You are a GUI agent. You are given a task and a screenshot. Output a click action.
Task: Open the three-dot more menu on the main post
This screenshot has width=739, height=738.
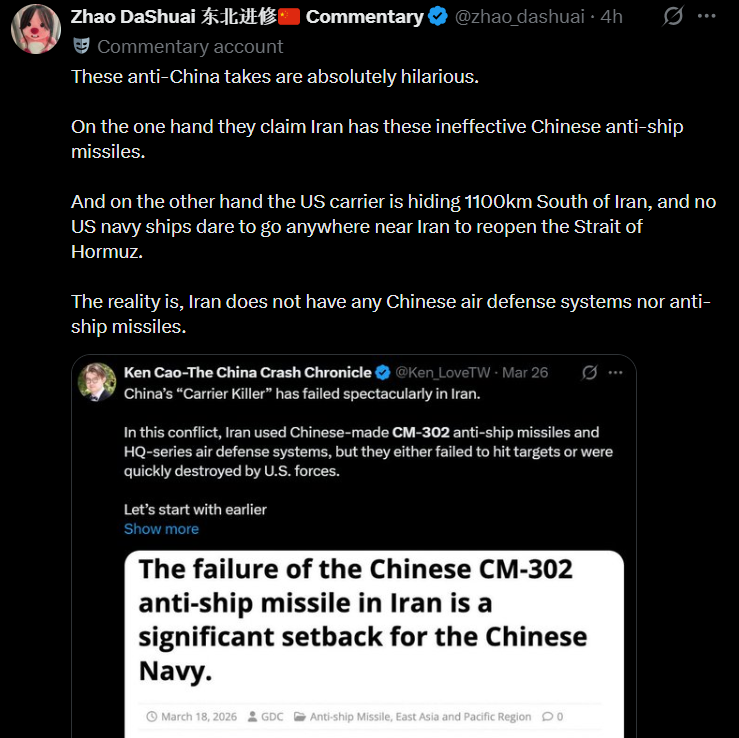[706, 16]
